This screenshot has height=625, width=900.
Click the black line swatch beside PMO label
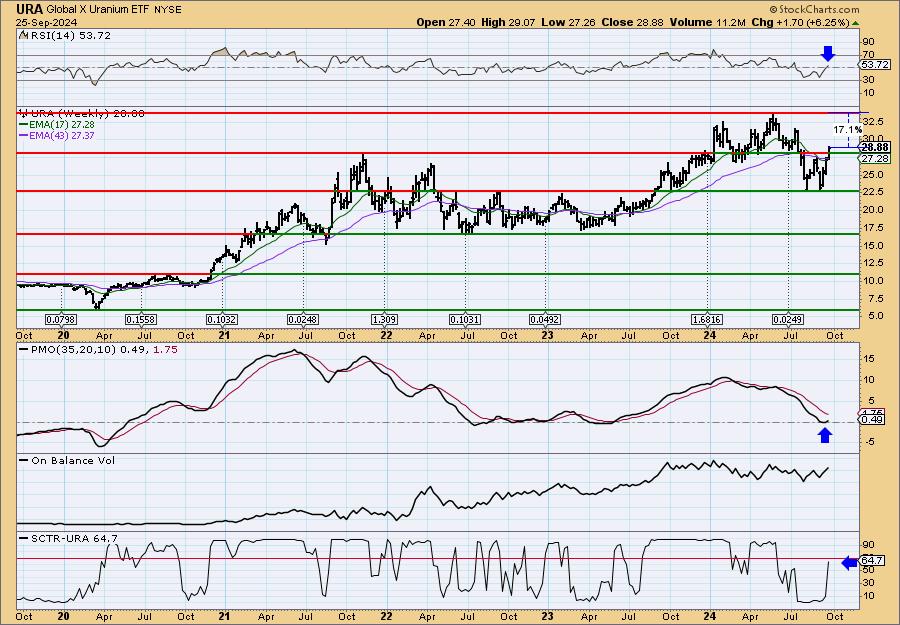tap(24, 349)
